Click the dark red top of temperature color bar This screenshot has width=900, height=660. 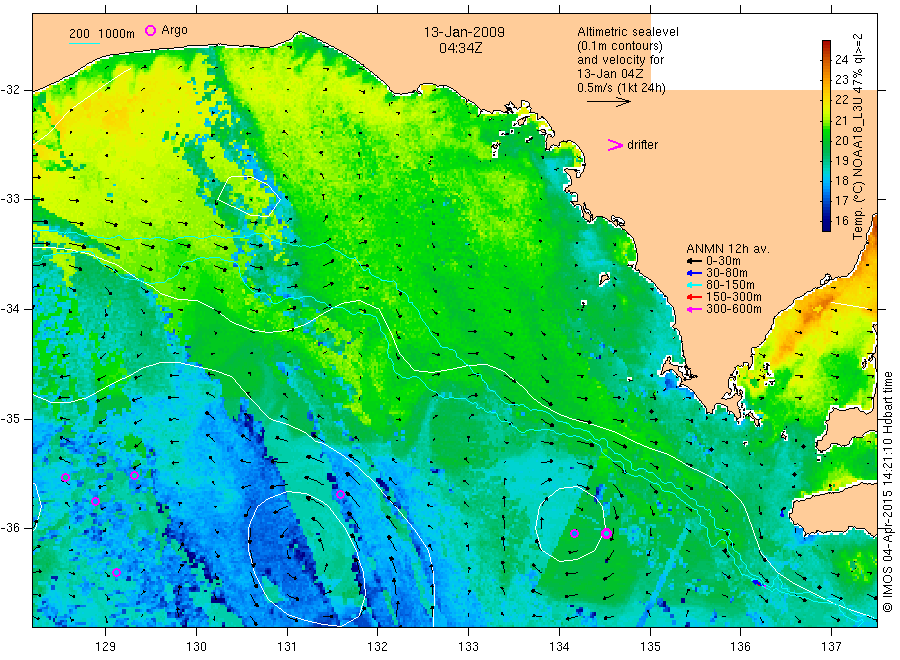tap(826, 45)
